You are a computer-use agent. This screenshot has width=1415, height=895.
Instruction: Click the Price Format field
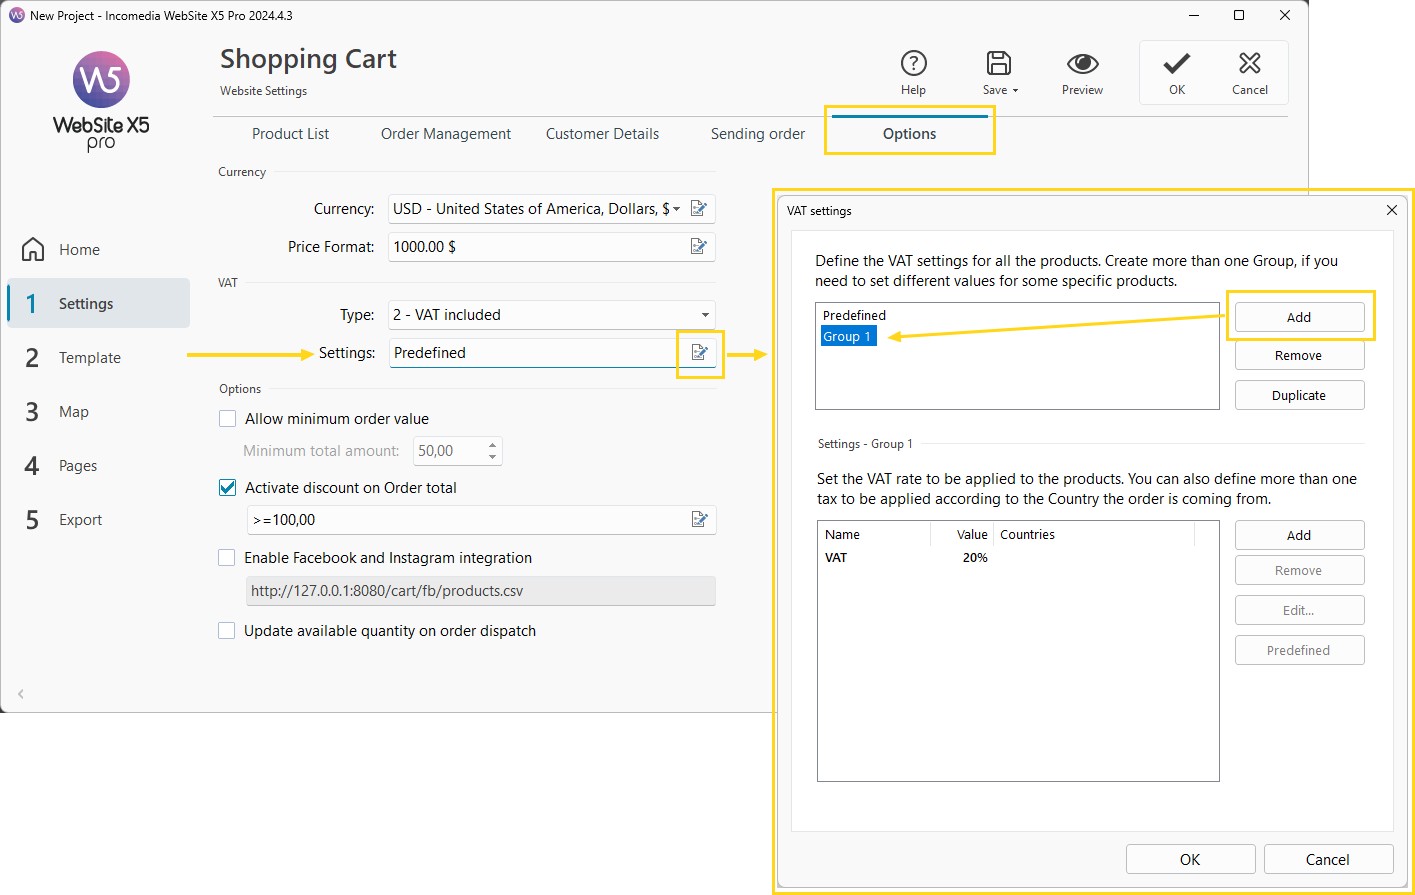(x=552, y=247)
